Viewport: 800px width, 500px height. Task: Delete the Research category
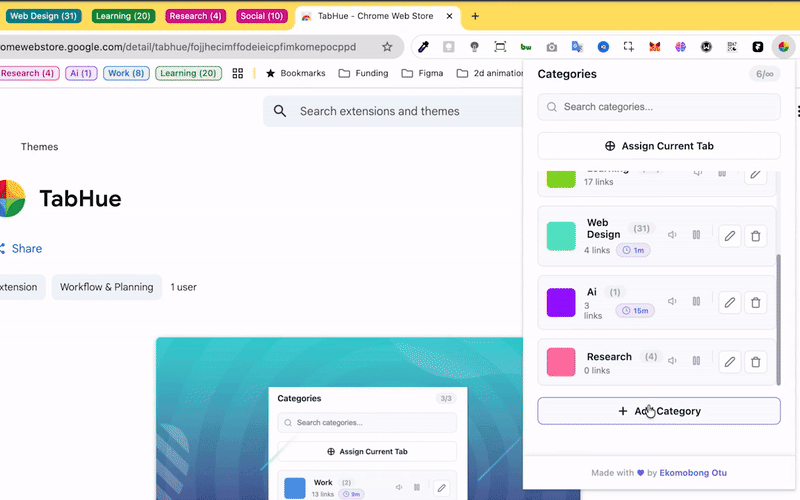tap(756, 362)
